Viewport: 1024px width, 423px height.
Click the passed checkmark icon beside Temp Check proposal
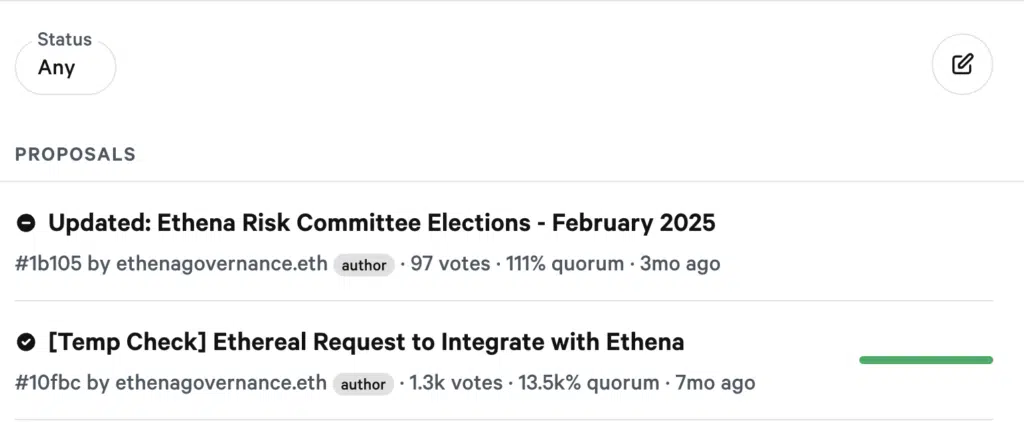click(x=25, y=341)
